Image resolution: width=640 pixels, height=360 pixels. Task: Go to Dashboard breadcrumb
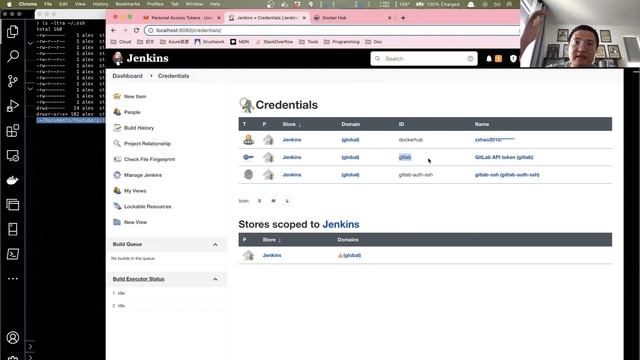pyautogui.click(x=127, y=76)
